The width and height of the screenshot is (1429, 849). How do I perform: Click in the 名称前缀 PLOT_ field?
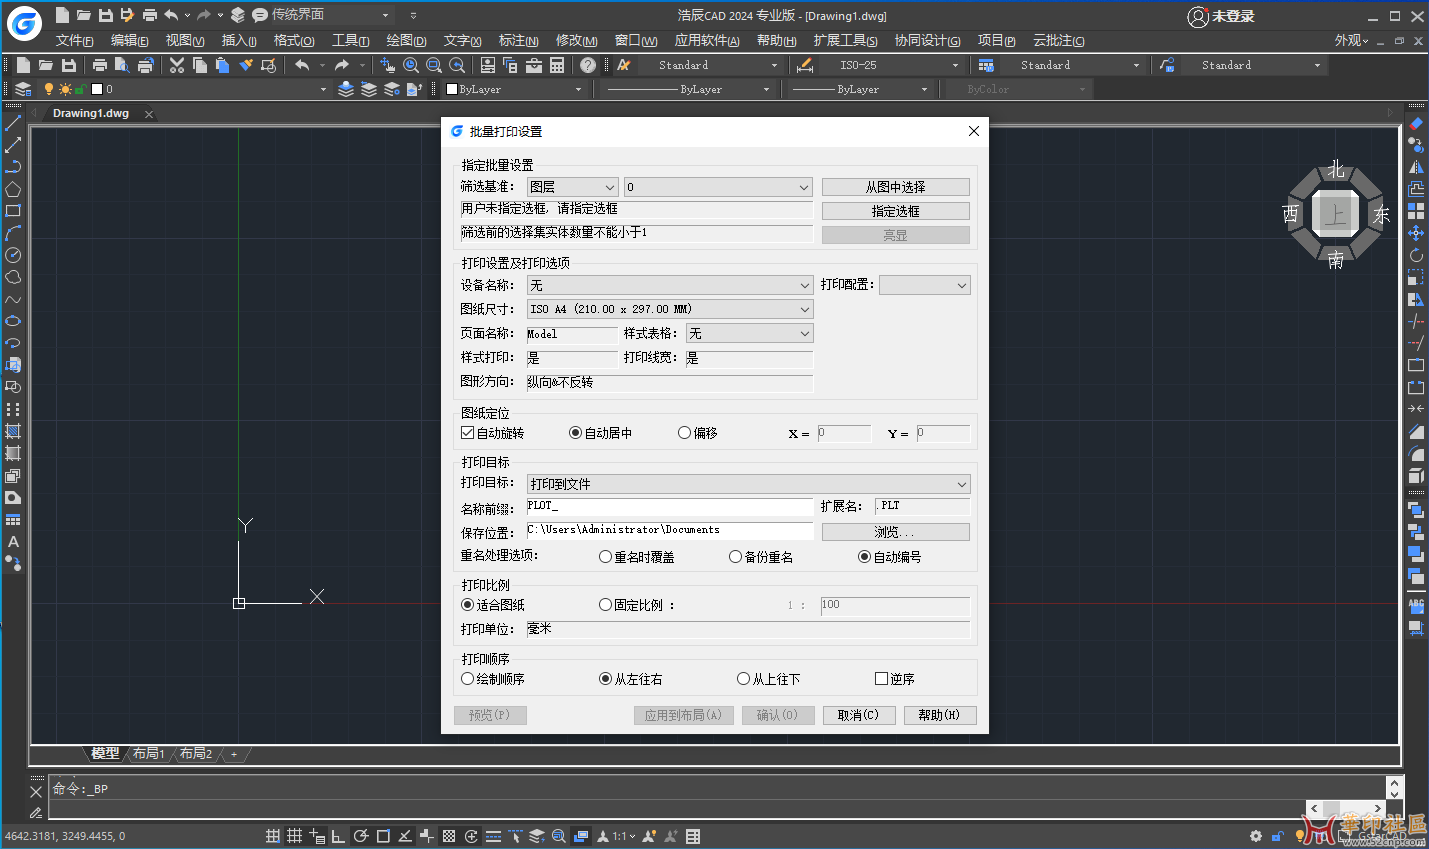(x=670, y=506)
